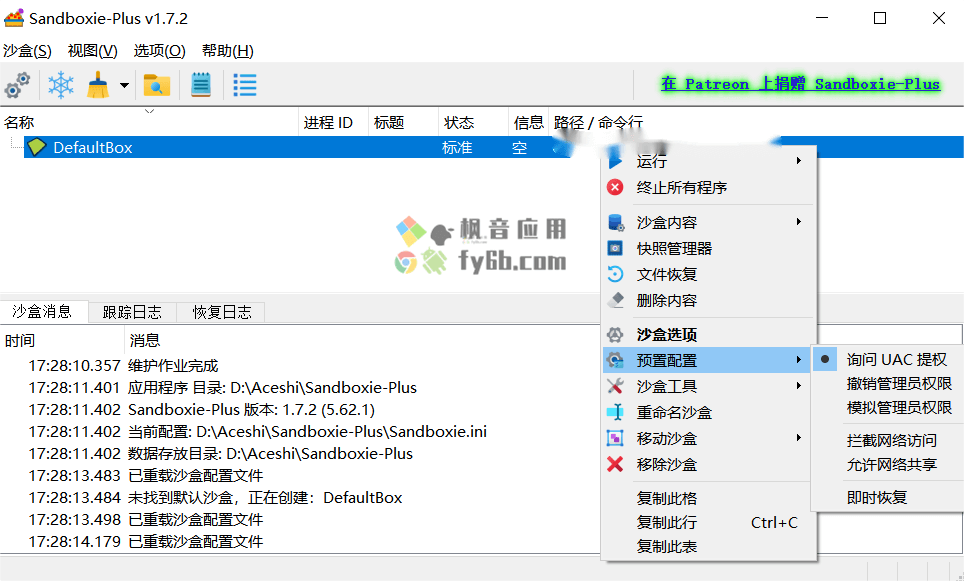Click the tools icon beside 沙盒工具
The width and height of the screenshot is (964, 581).
(x=615, y=386)
